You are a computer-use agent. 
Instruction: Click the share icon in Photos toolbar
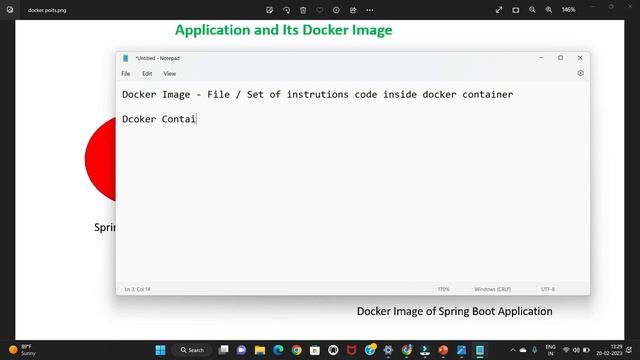pyautogui.click(x=353, y=10)
